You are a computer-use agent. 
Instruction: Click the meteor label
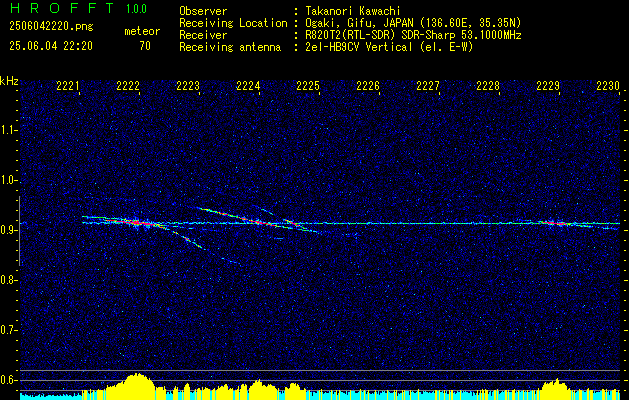(x=142, y=31)
